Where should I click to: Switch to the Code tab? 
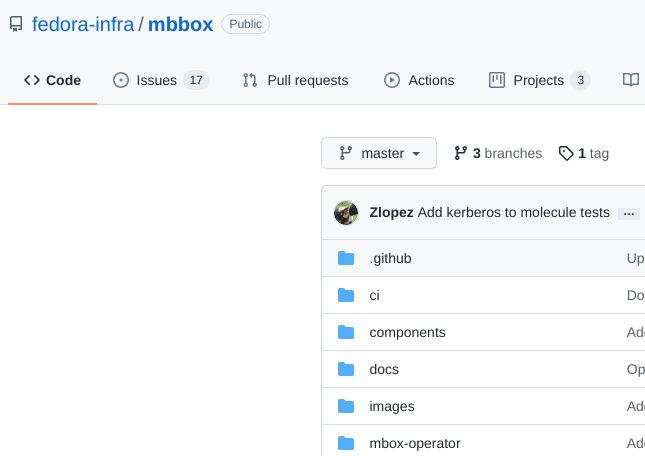[x=52, y=80]
